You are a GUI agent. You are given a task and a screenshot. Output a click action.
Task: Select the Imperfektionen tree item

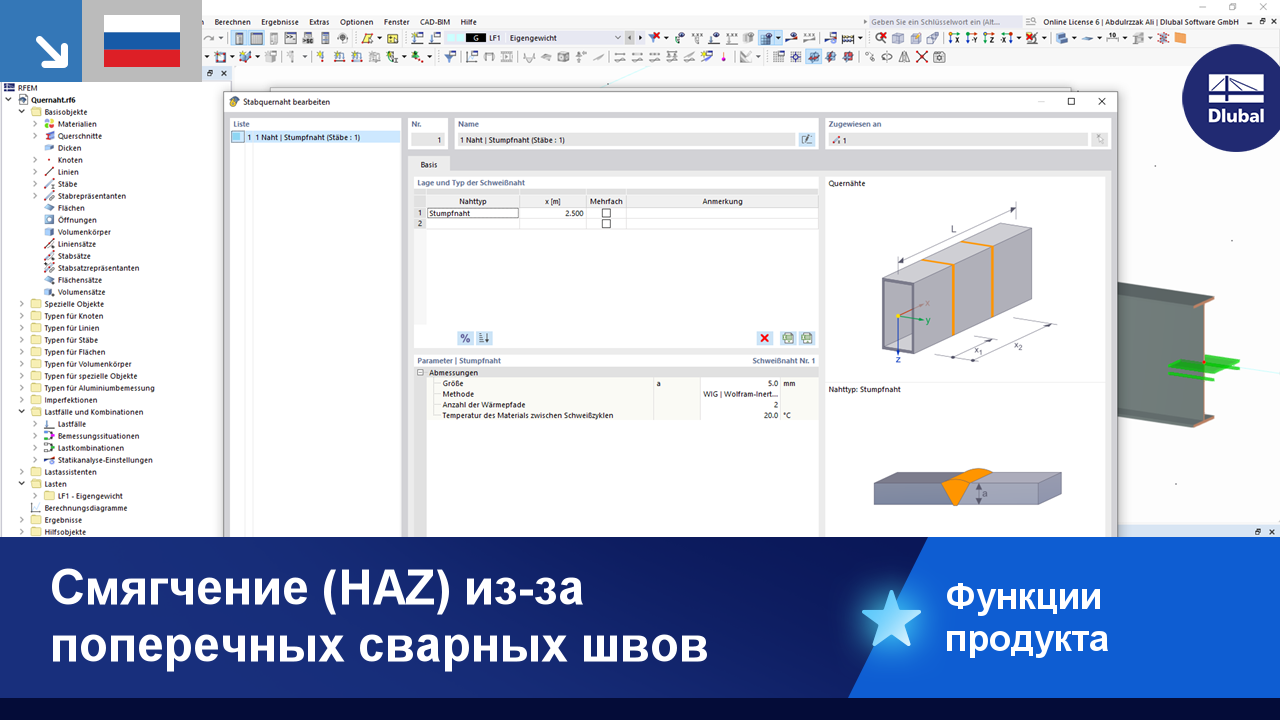71,400
